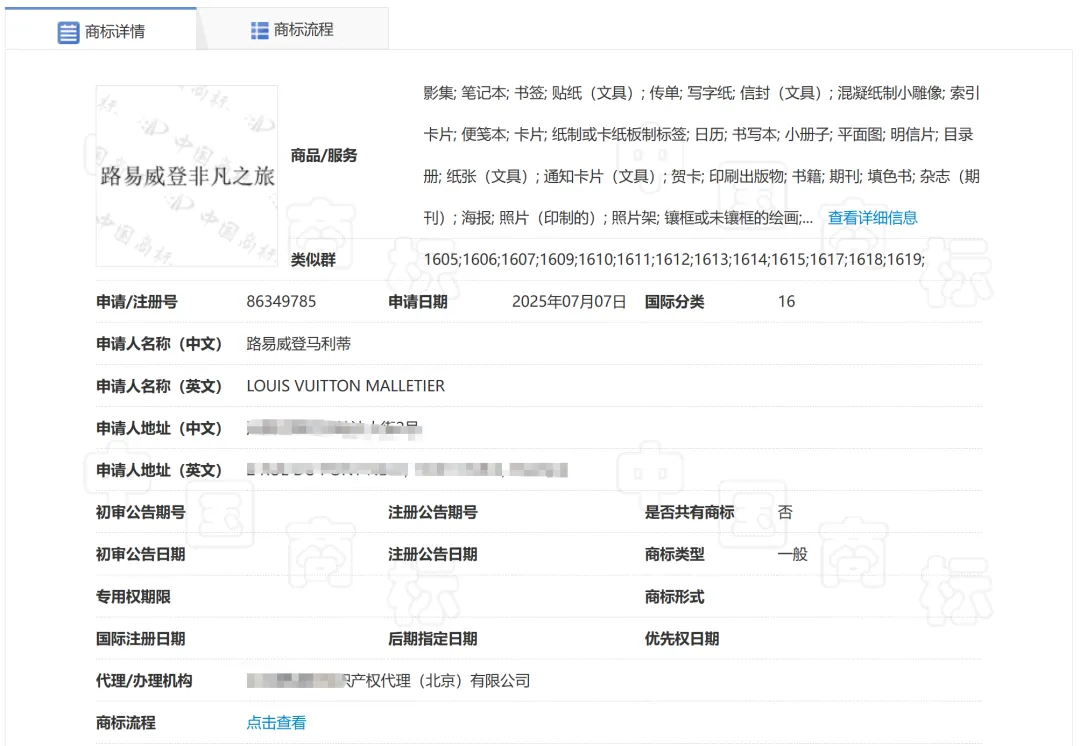The width and height of the screenshot is (1080, 746).
Task: Click the 申请人地址（中文） label
Action: (x=158, y=428)
